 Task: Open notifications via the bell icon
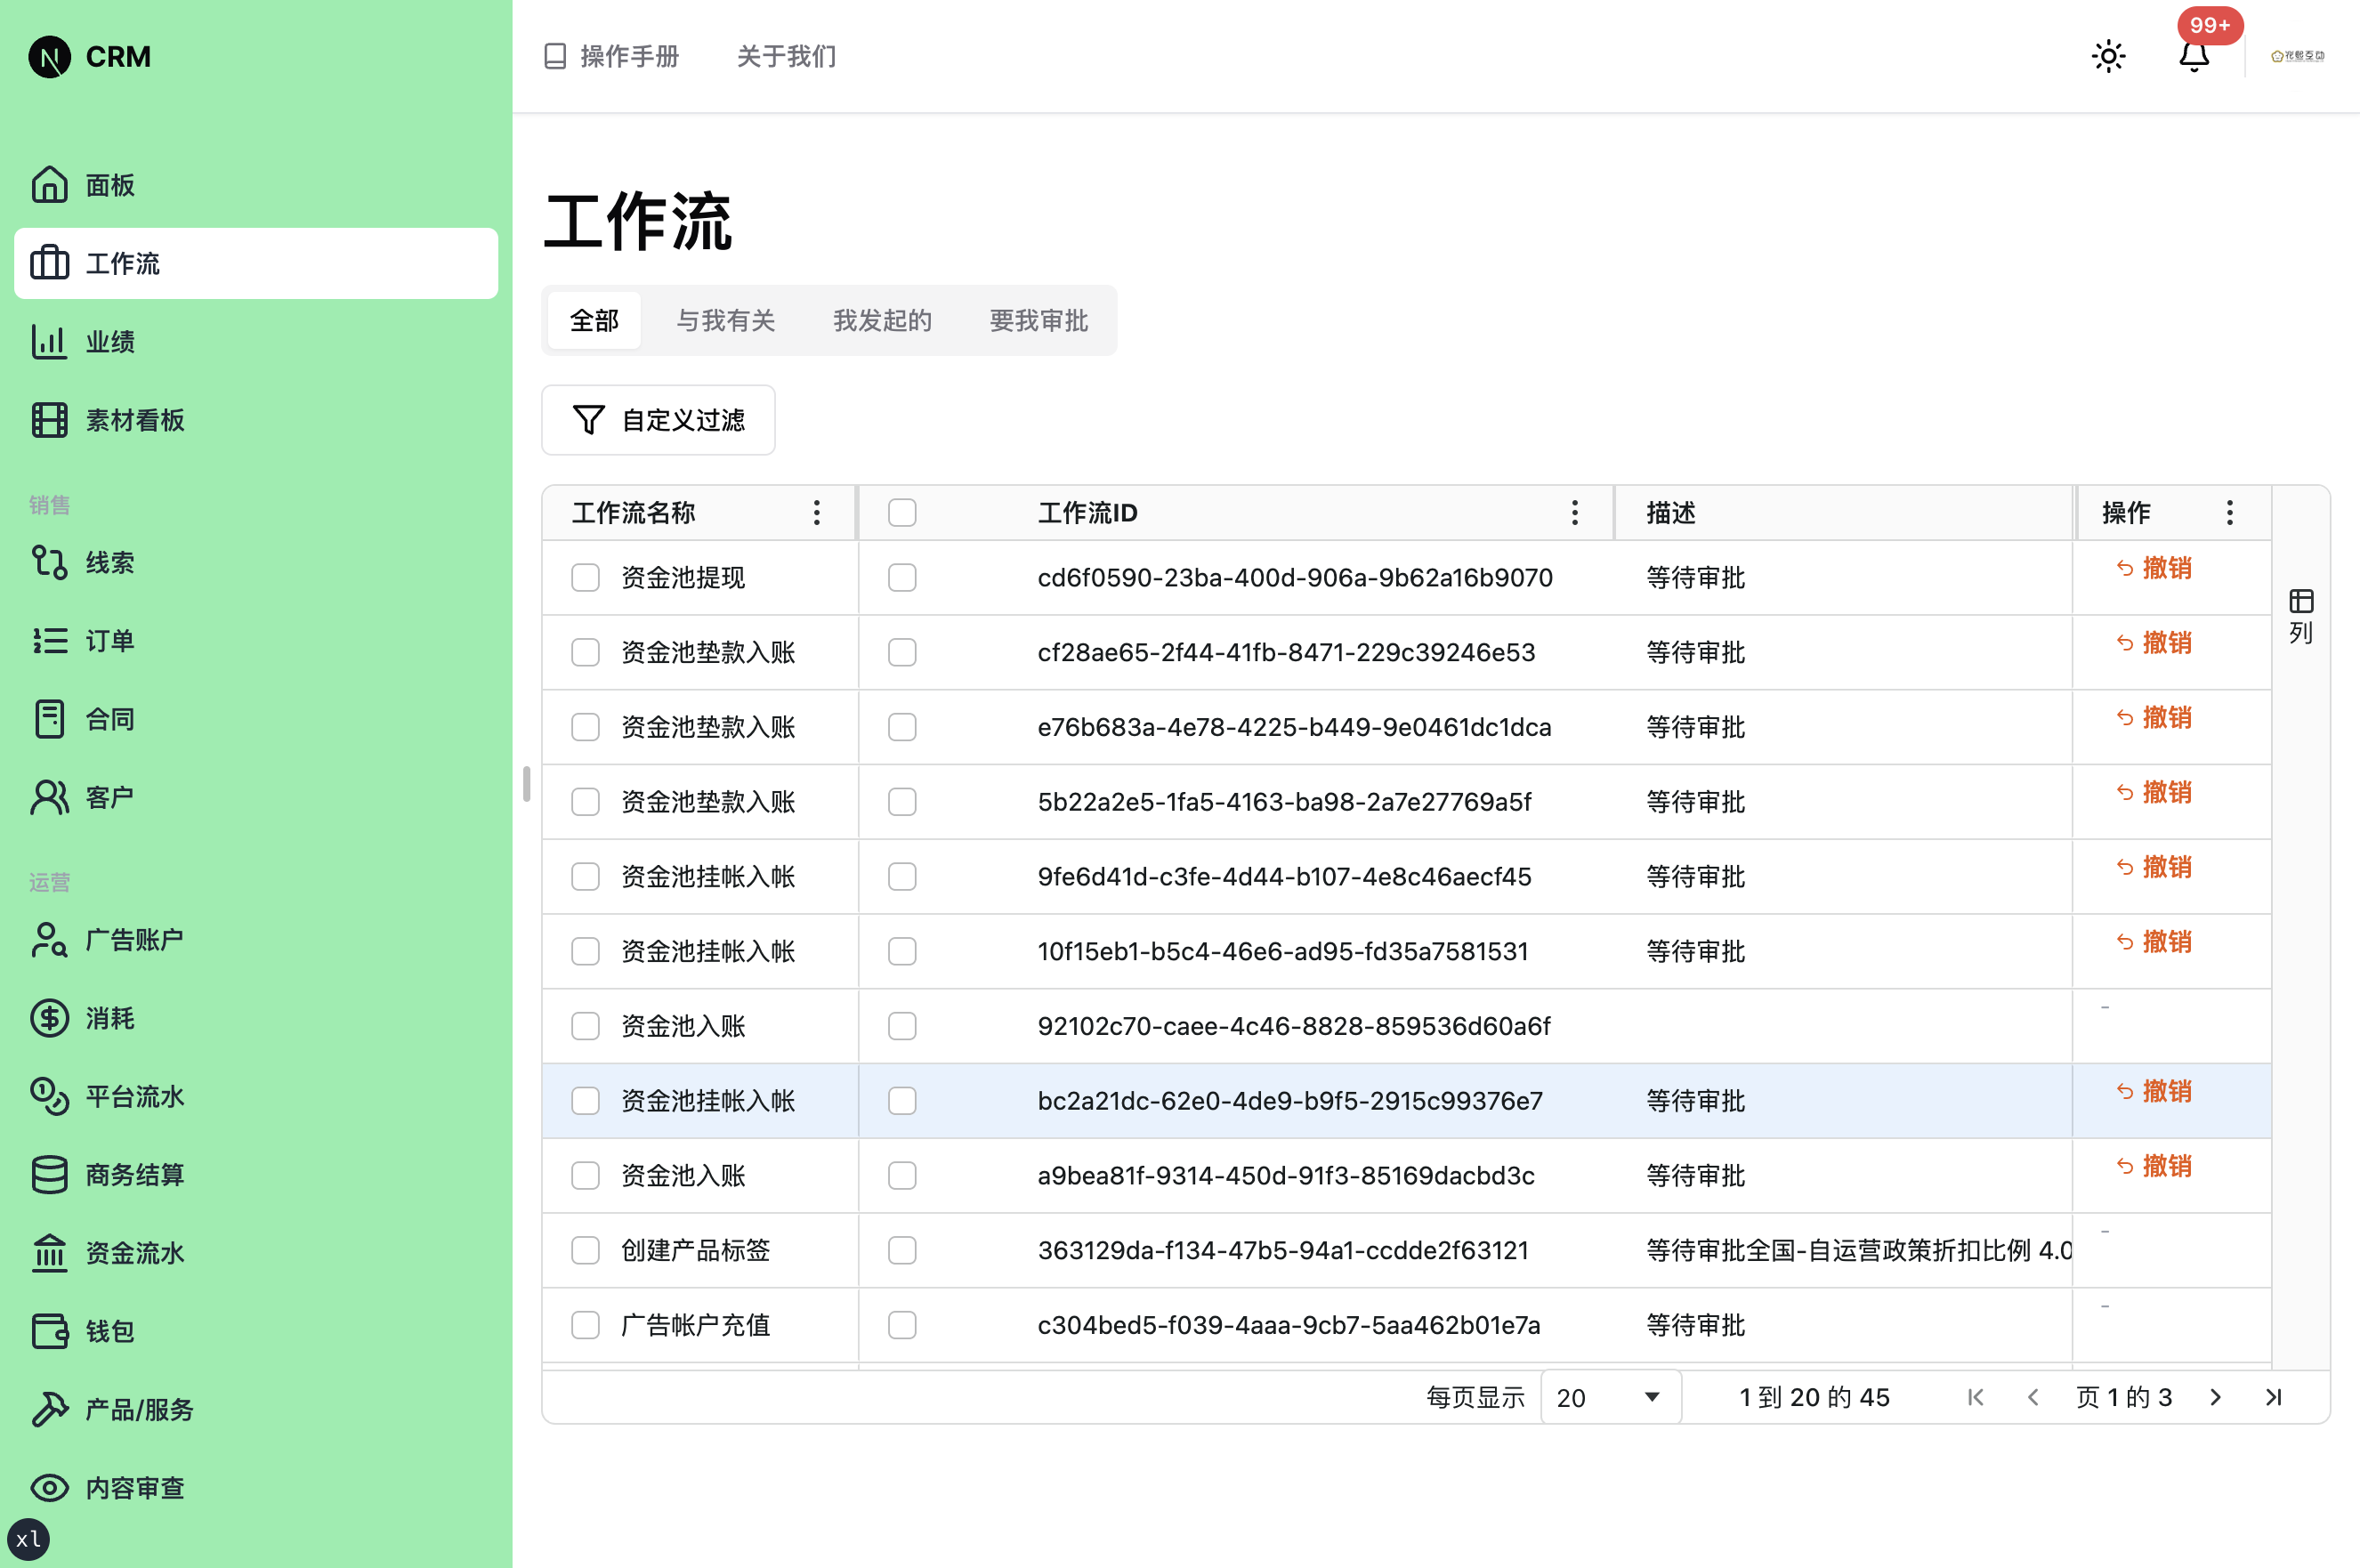pyautogui.click(x=2194, y=57)
